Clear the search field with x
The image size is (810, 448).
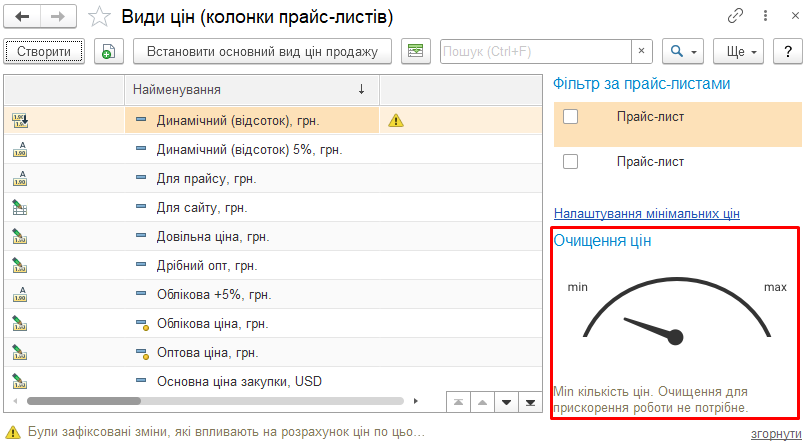click(642, 51)
